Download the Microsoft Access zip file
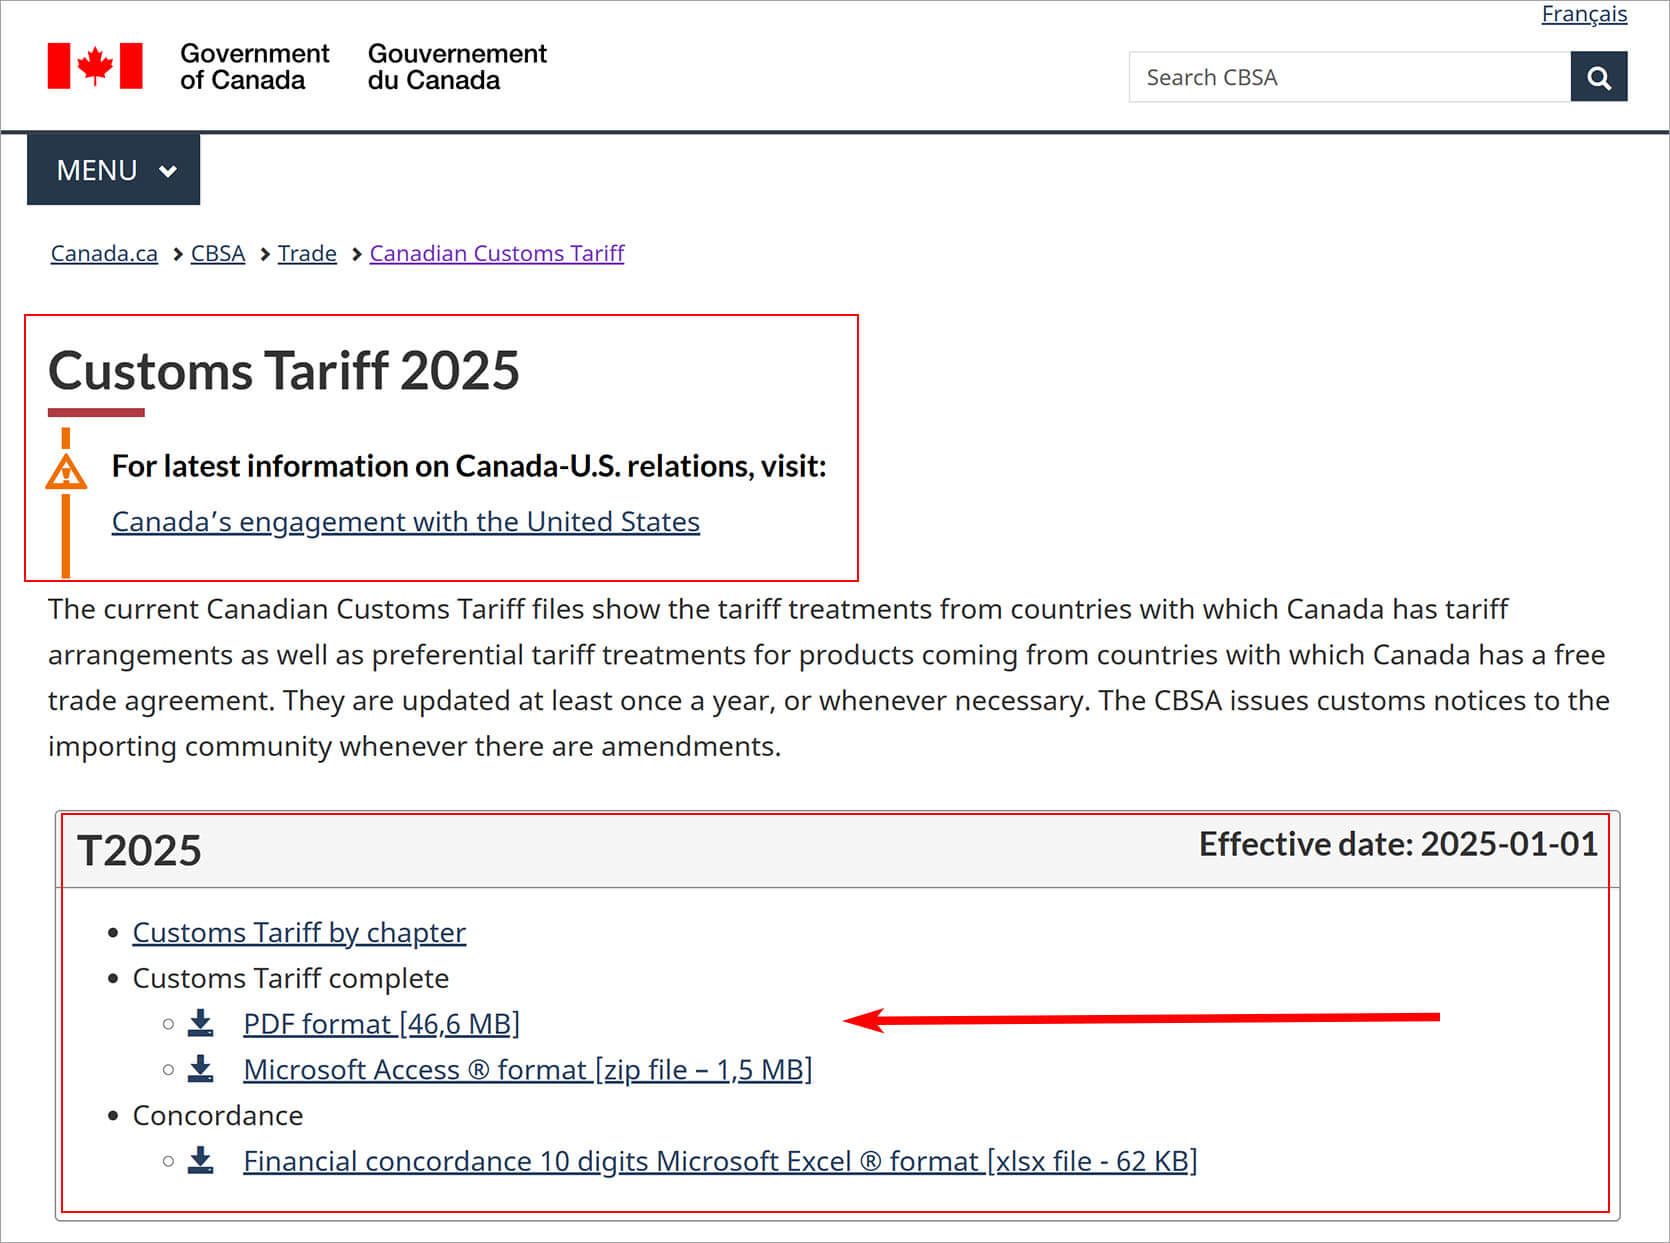The image size is (1670, 1243). (527, 1068)
